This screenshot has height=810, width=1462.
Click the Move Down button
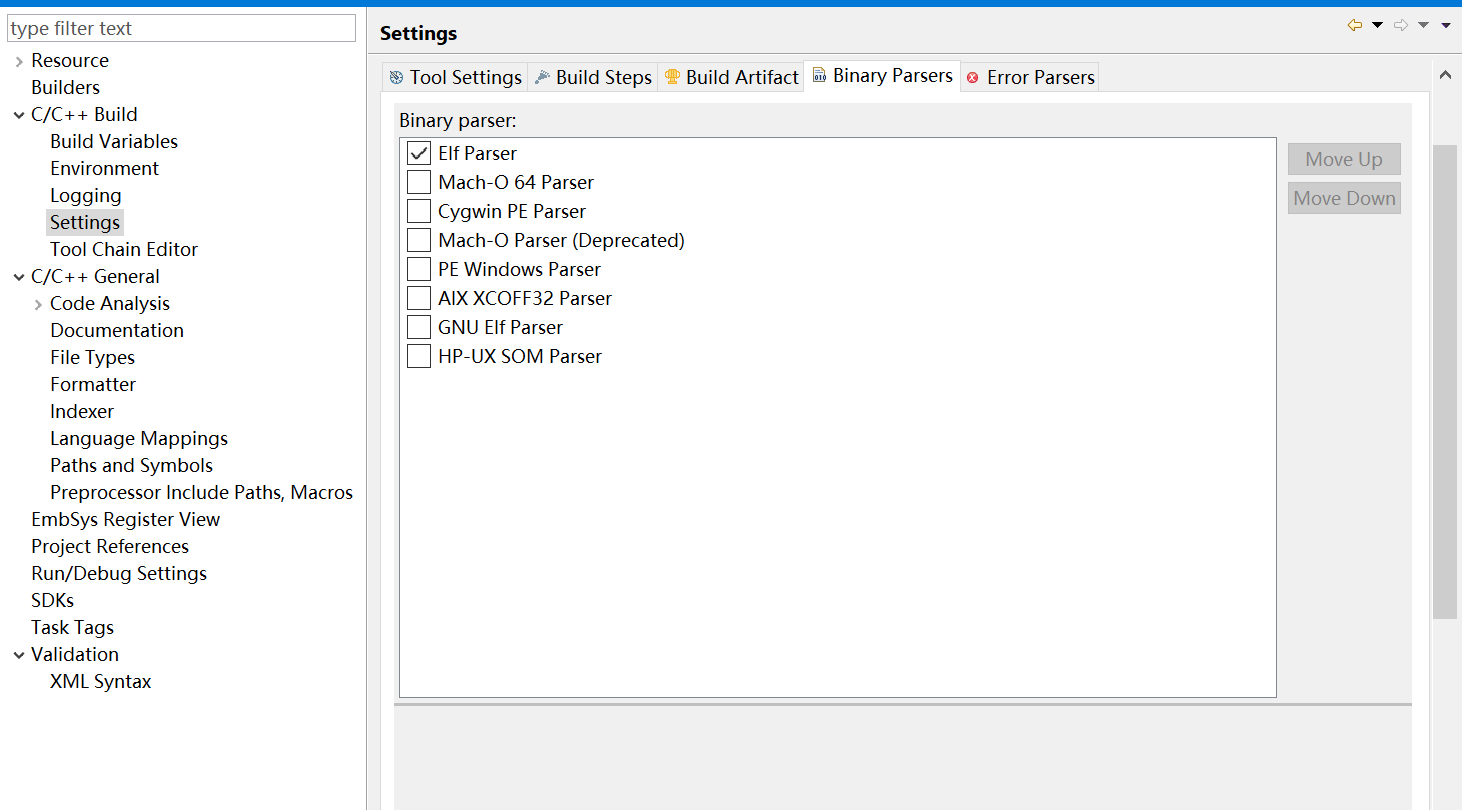click(x=1344, y=198)
